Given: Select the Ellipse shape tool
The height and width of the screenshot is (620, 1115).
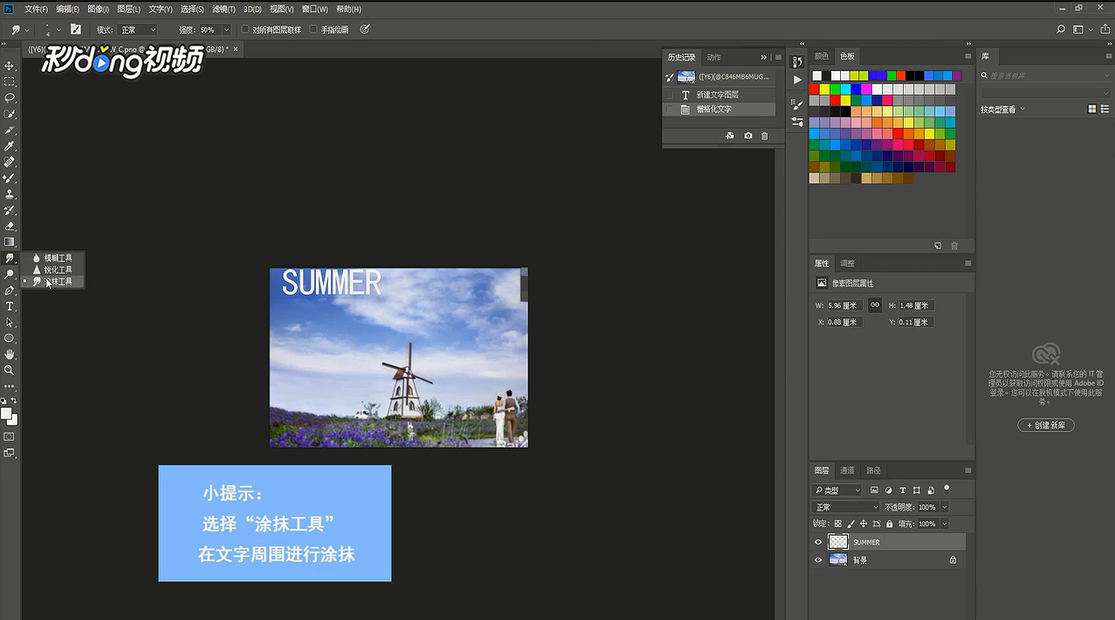Looking at the screenshot, I should tap(9, 338).
